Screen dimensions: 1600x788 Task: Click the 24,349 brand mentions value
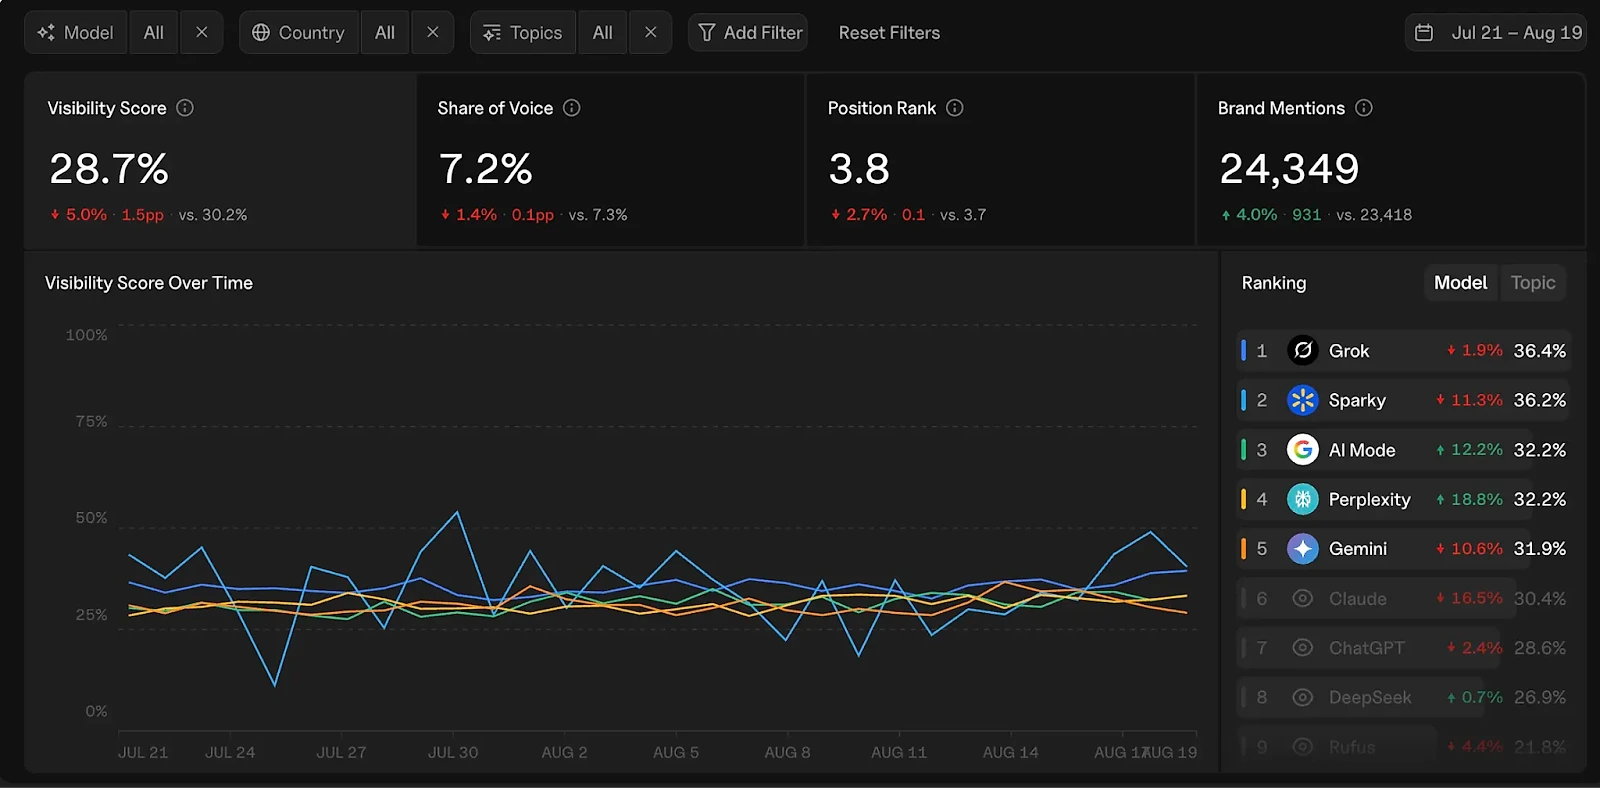1289,169
